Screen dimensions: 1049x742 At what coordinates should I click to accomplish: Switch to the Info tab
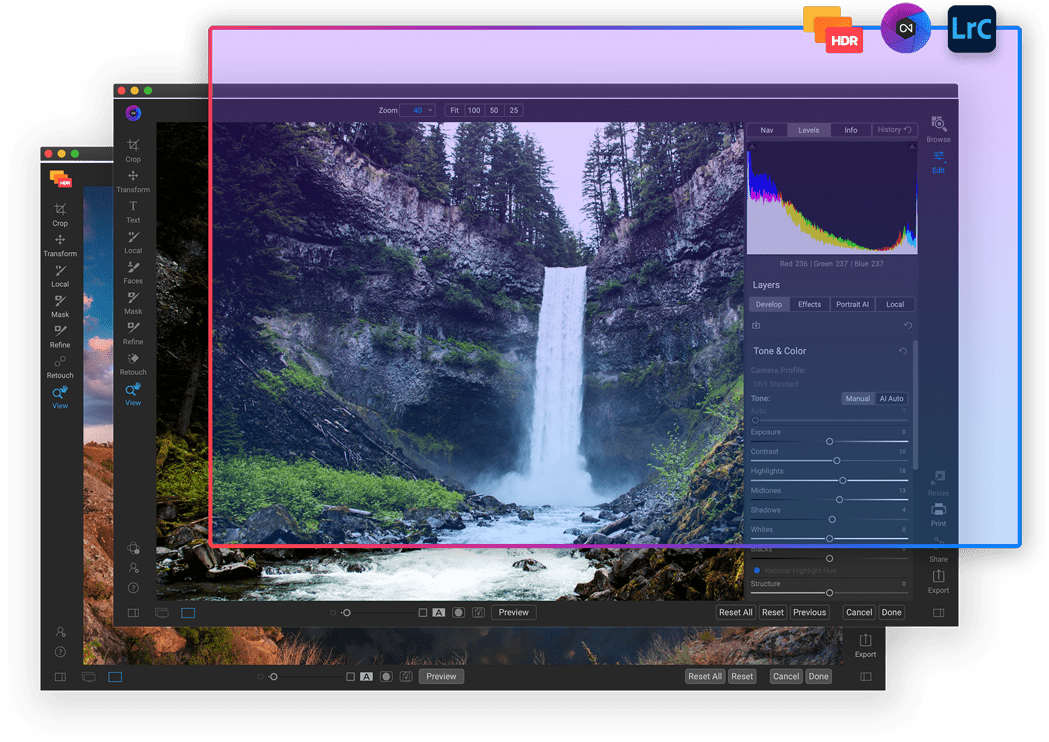[x=850, y=130]
